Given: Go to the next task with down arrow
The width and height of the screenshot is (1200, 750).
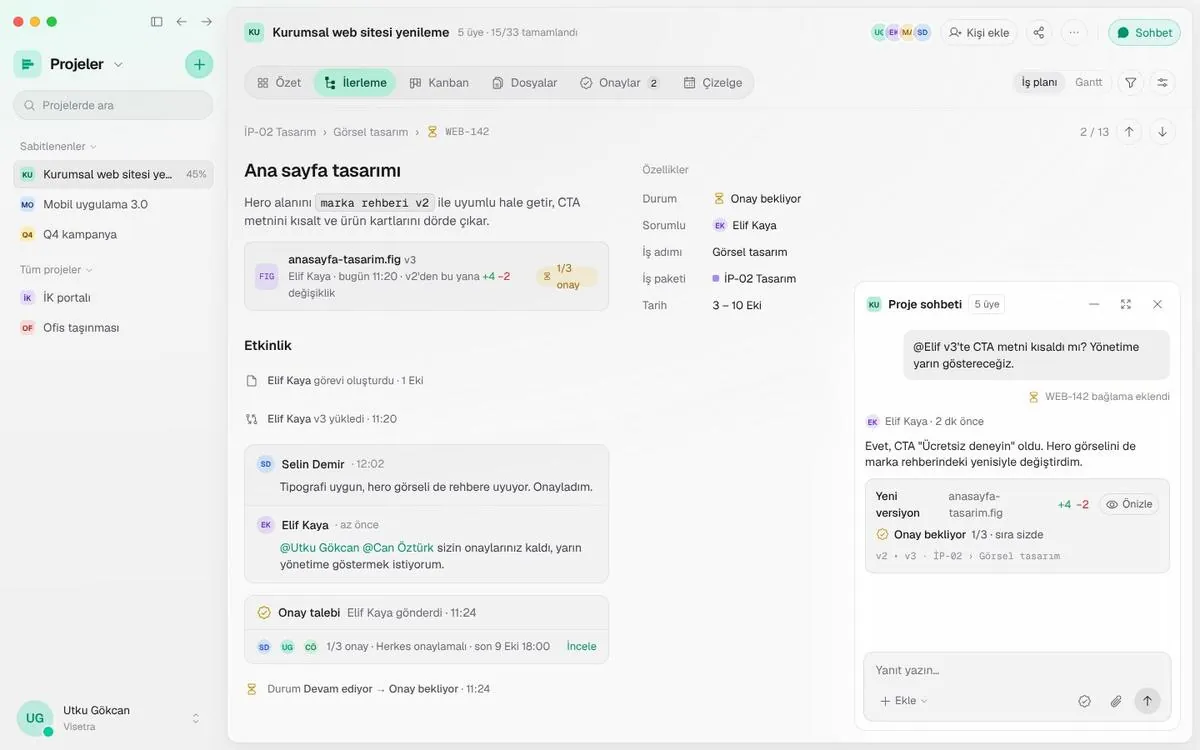Looking at the screenshot, I should pyautogui.click(x=1162, y=132).
